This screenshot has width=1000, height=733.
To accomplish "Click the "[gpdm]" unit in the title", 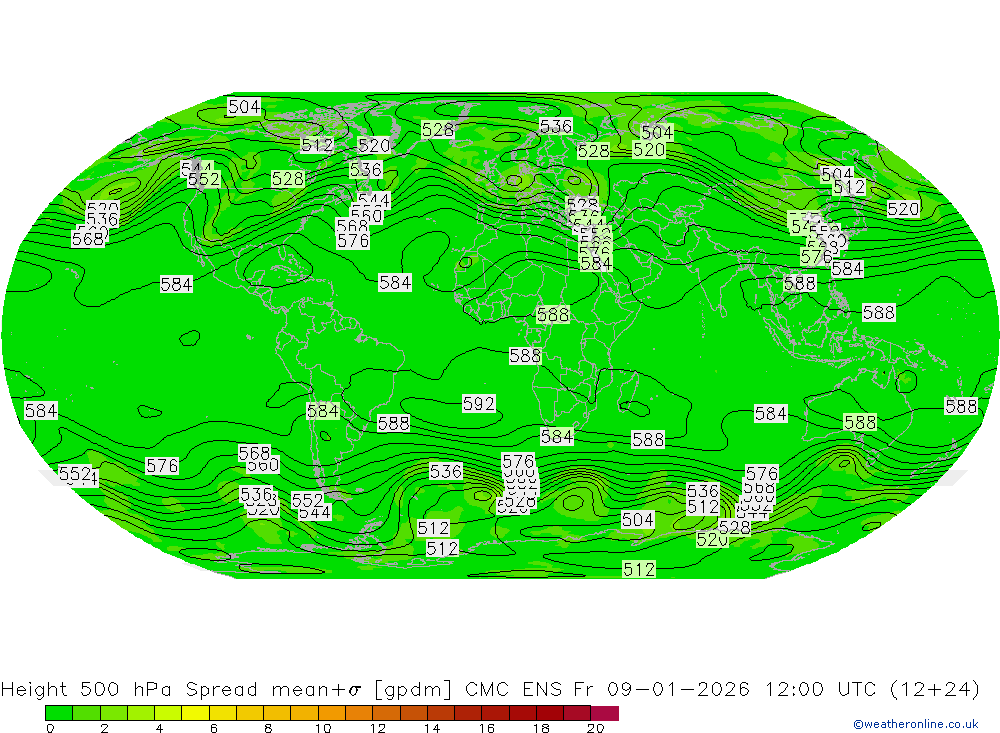I will tap(413, 690).
